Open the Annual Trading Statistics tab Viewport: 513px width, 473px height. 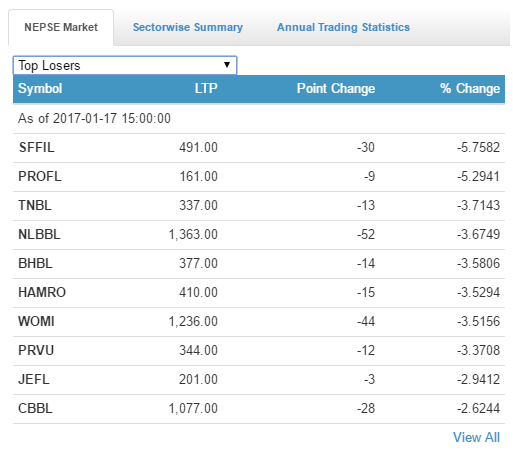tap(343, 27)
